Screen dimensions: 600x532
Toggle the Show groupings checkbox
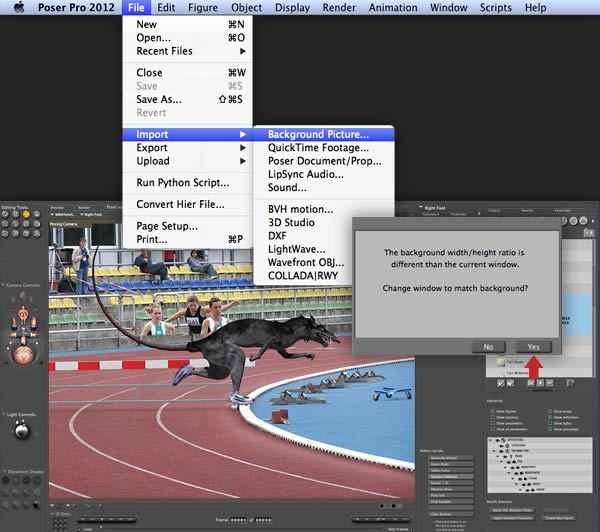pos(550,429)
